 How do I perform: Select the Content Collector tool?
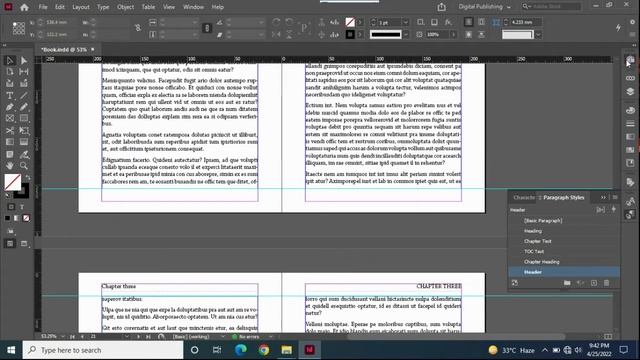(10, 84)
